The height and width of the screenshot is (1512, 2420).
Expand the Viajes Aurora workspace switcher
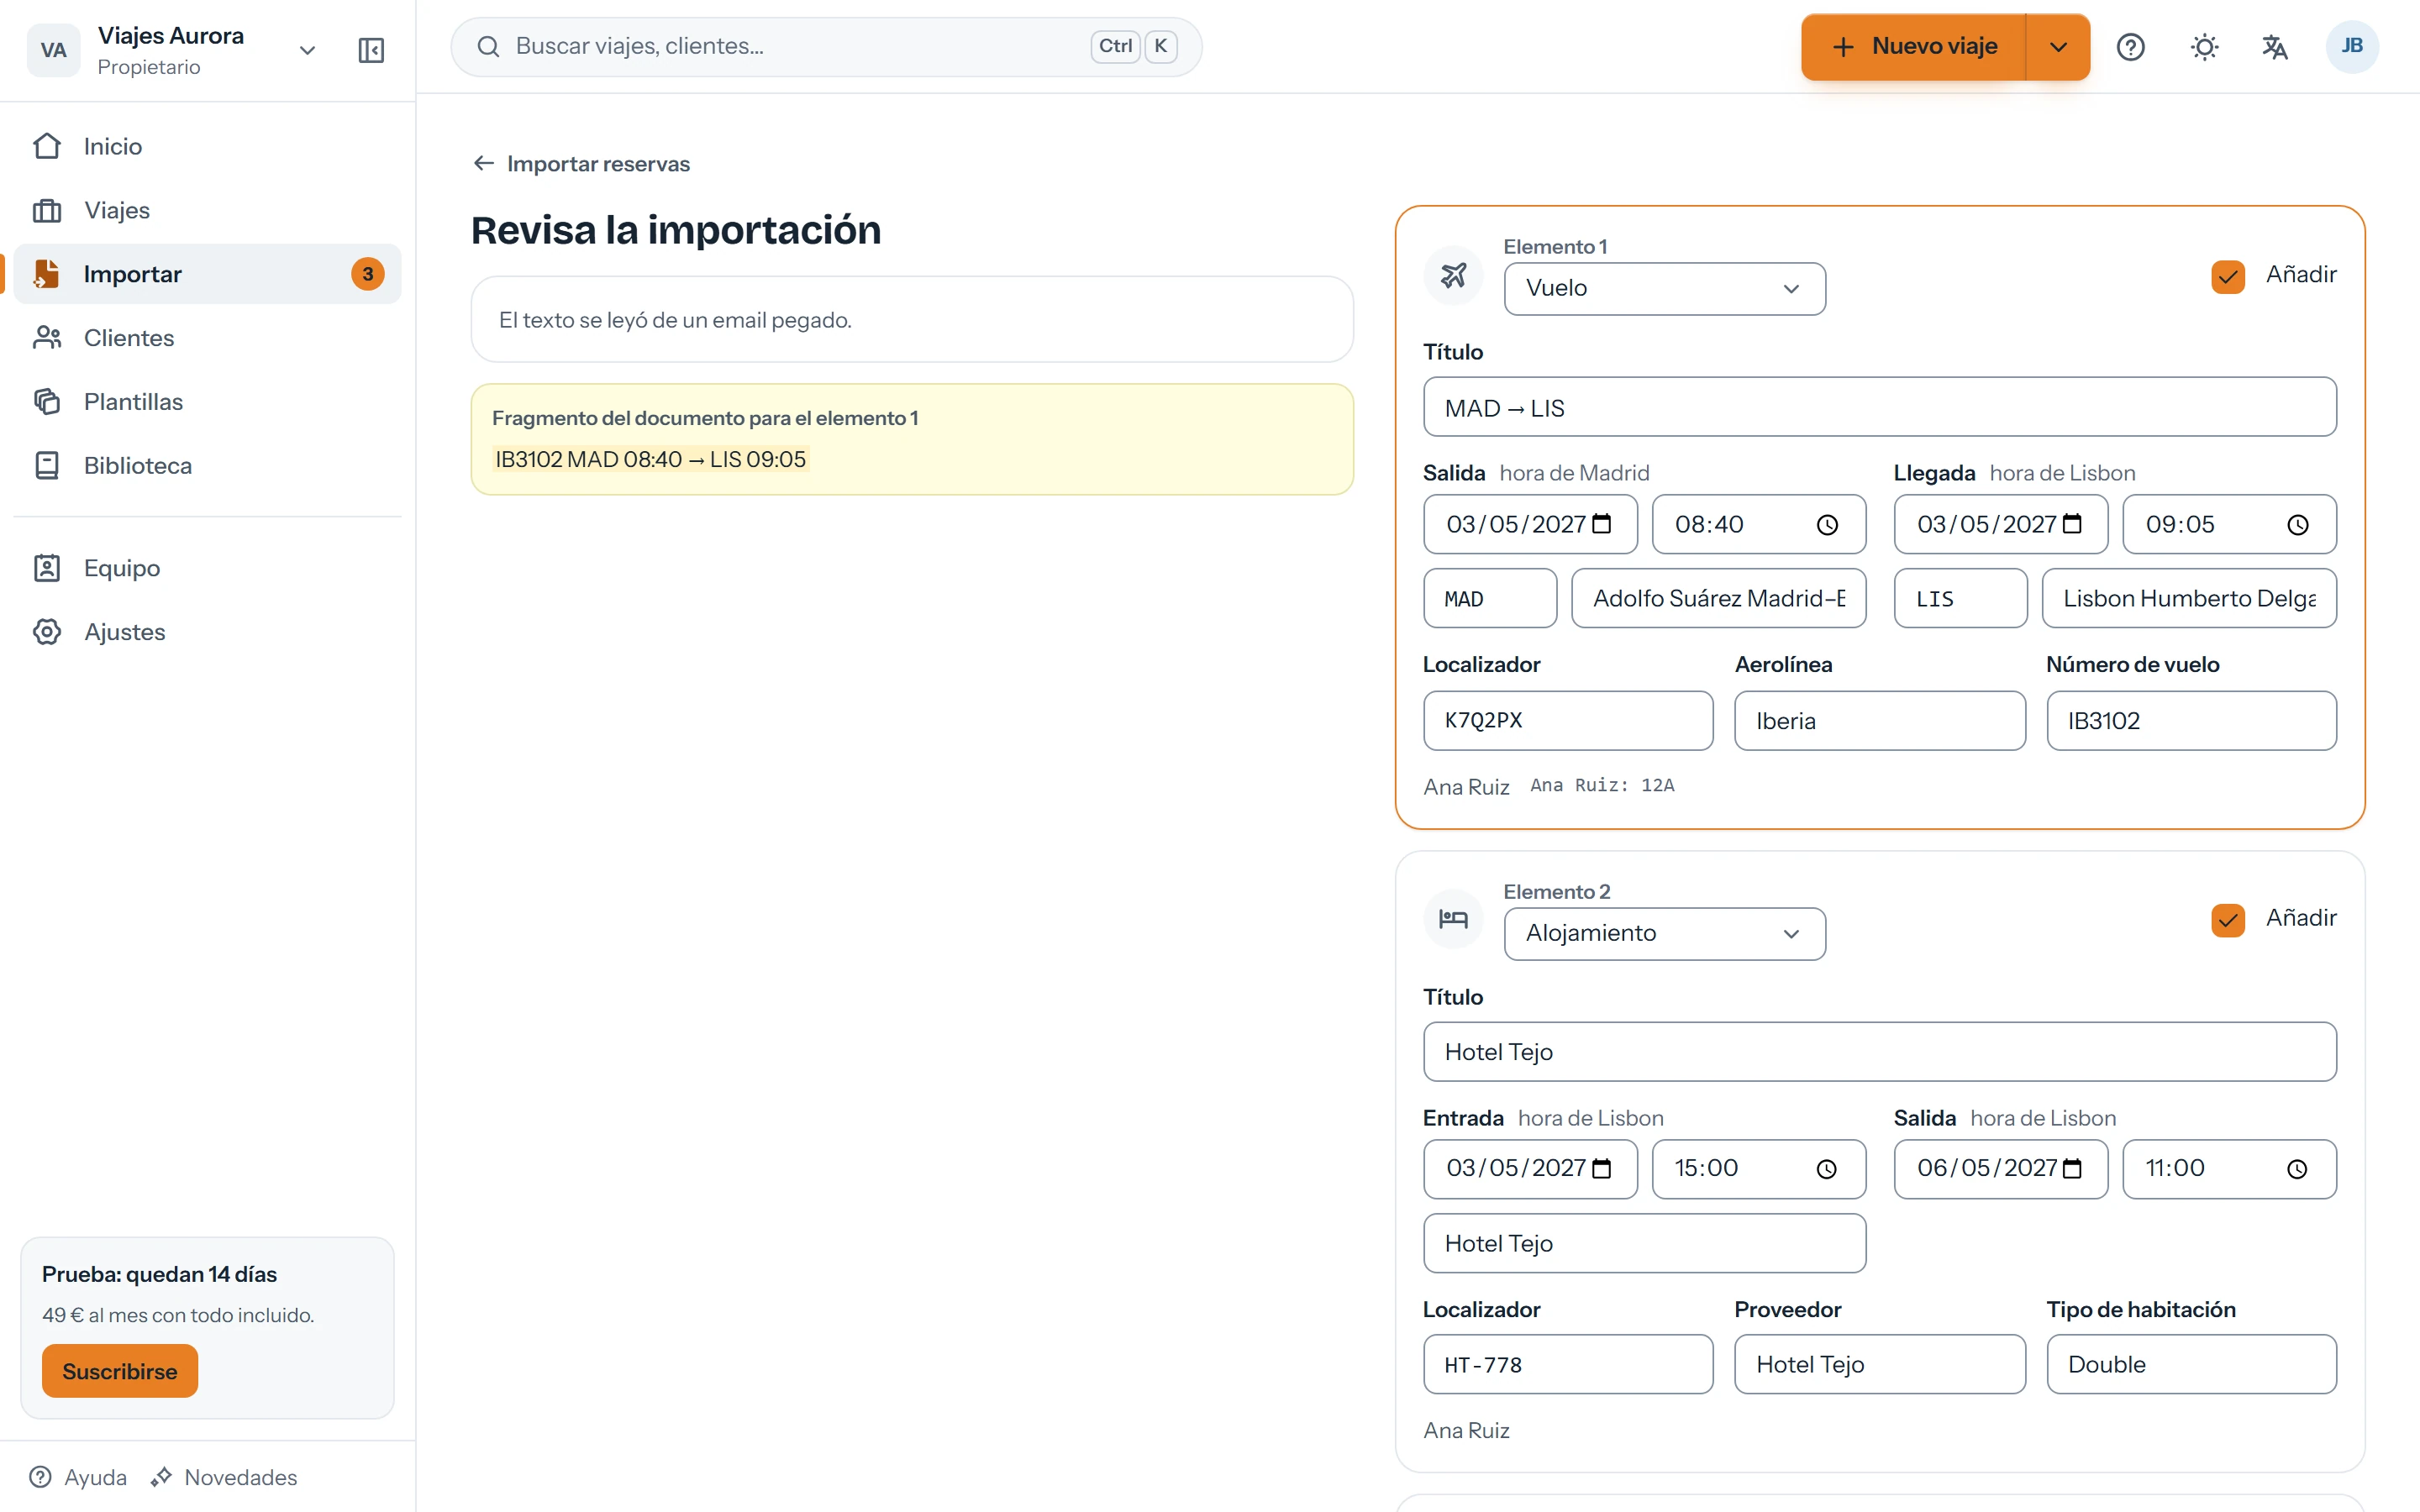point(308,50)
